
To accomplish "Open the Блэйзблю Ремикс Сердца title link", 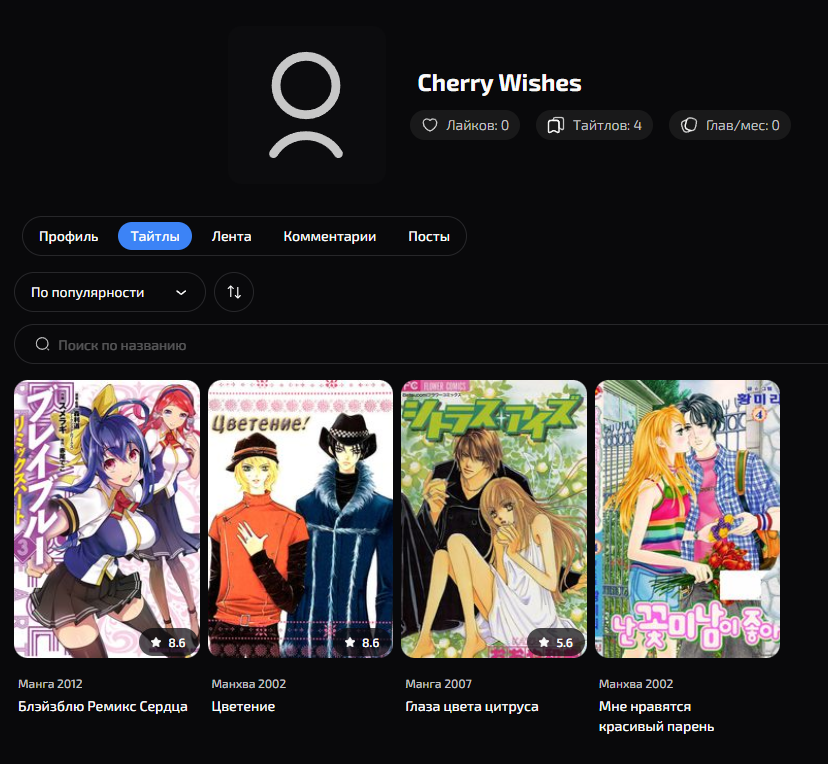I will click(102, 706).
